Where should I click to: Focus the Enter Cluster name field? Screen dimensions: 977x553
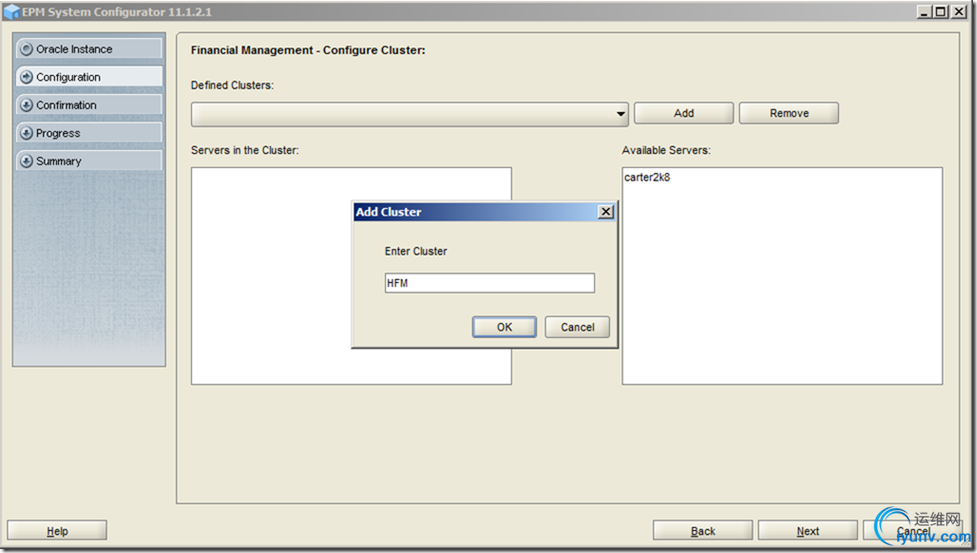point(490,283)
